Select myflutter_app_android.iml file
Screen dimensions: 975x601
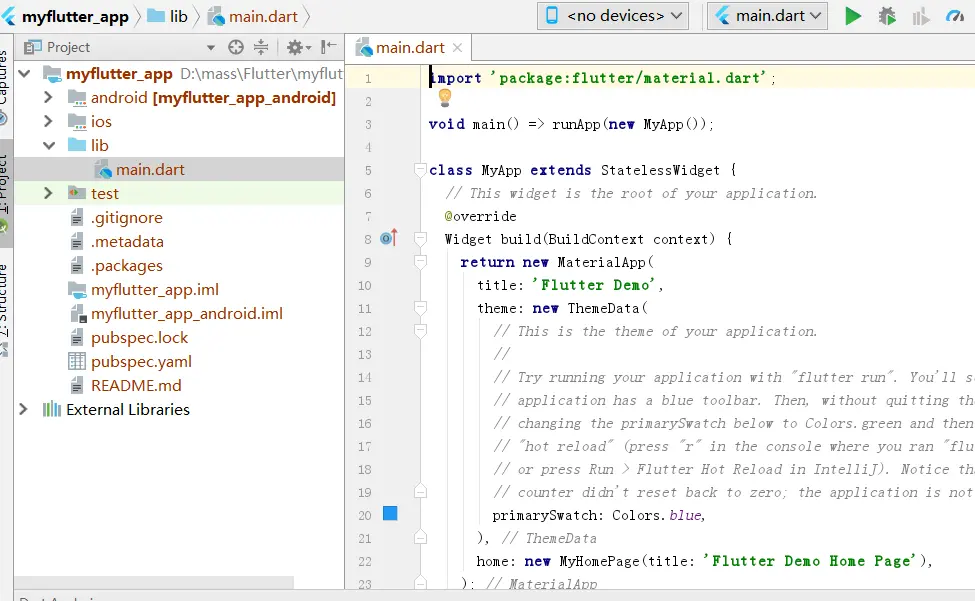pyautogui.click(x=187, y=313)
